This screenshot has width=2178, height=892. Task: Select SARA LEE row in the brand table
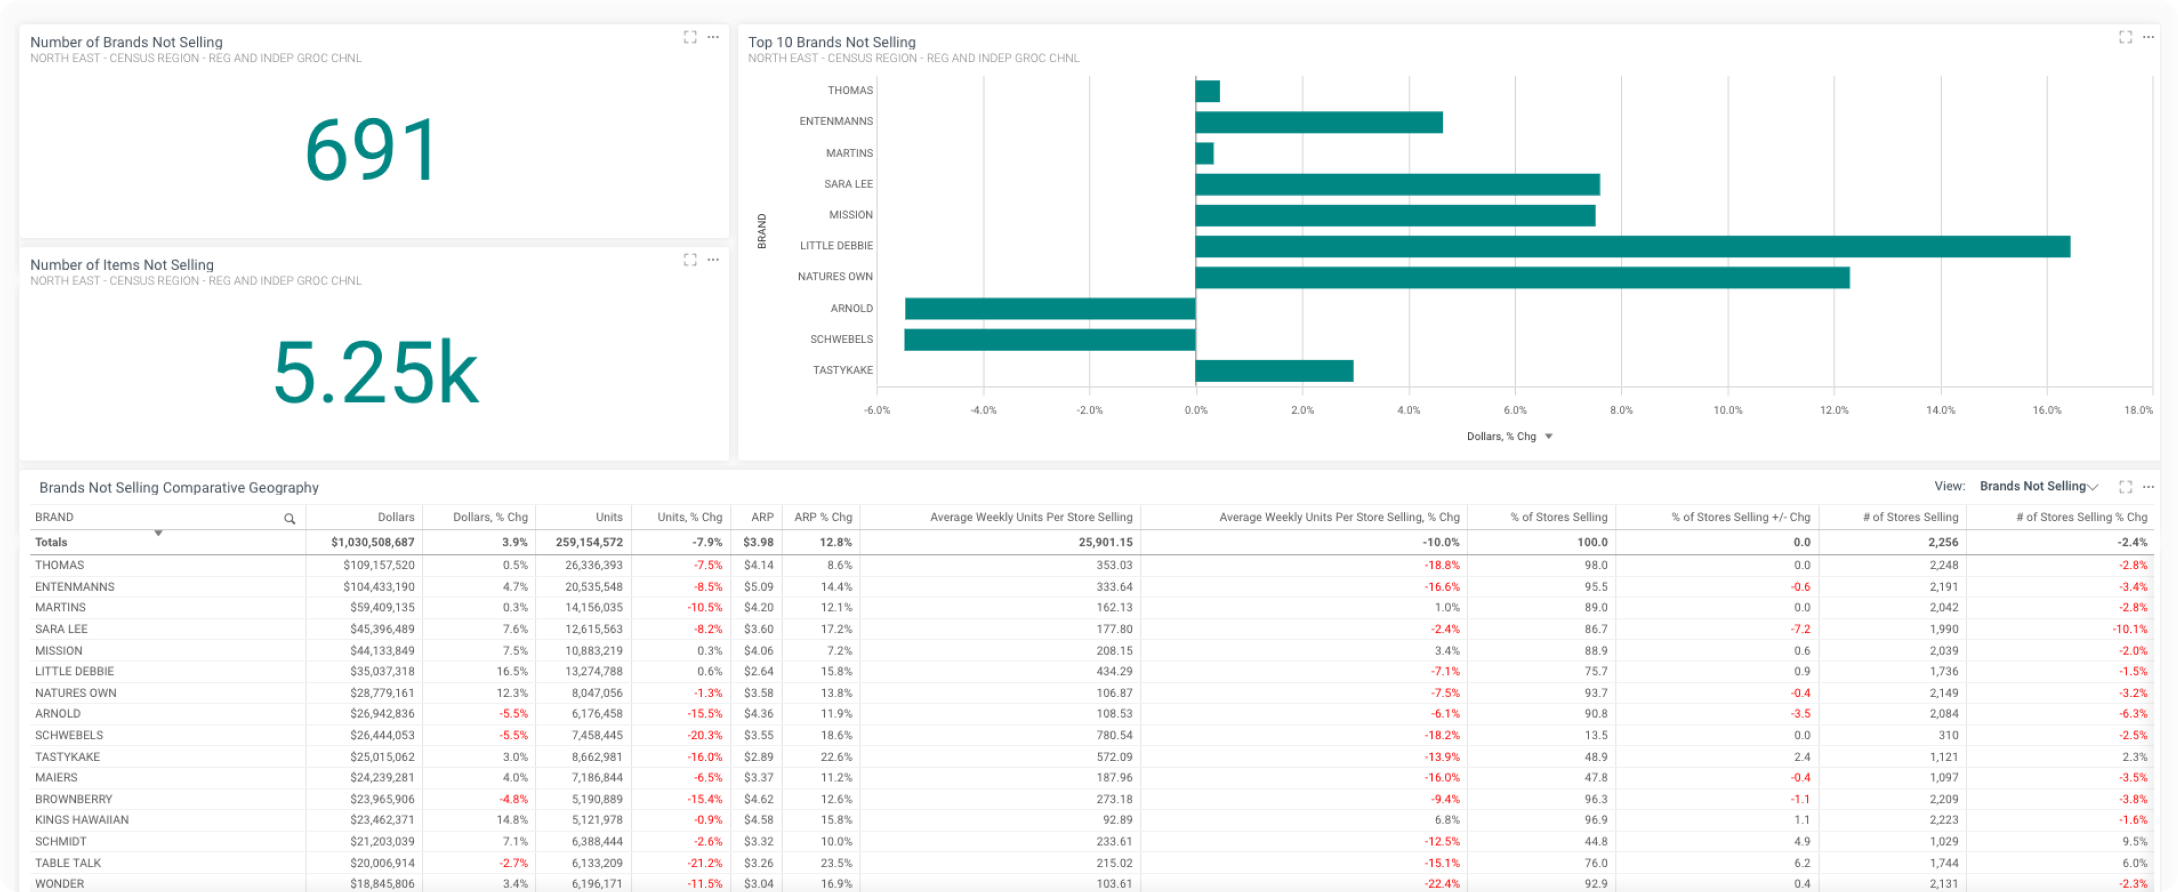point(1092,629)
